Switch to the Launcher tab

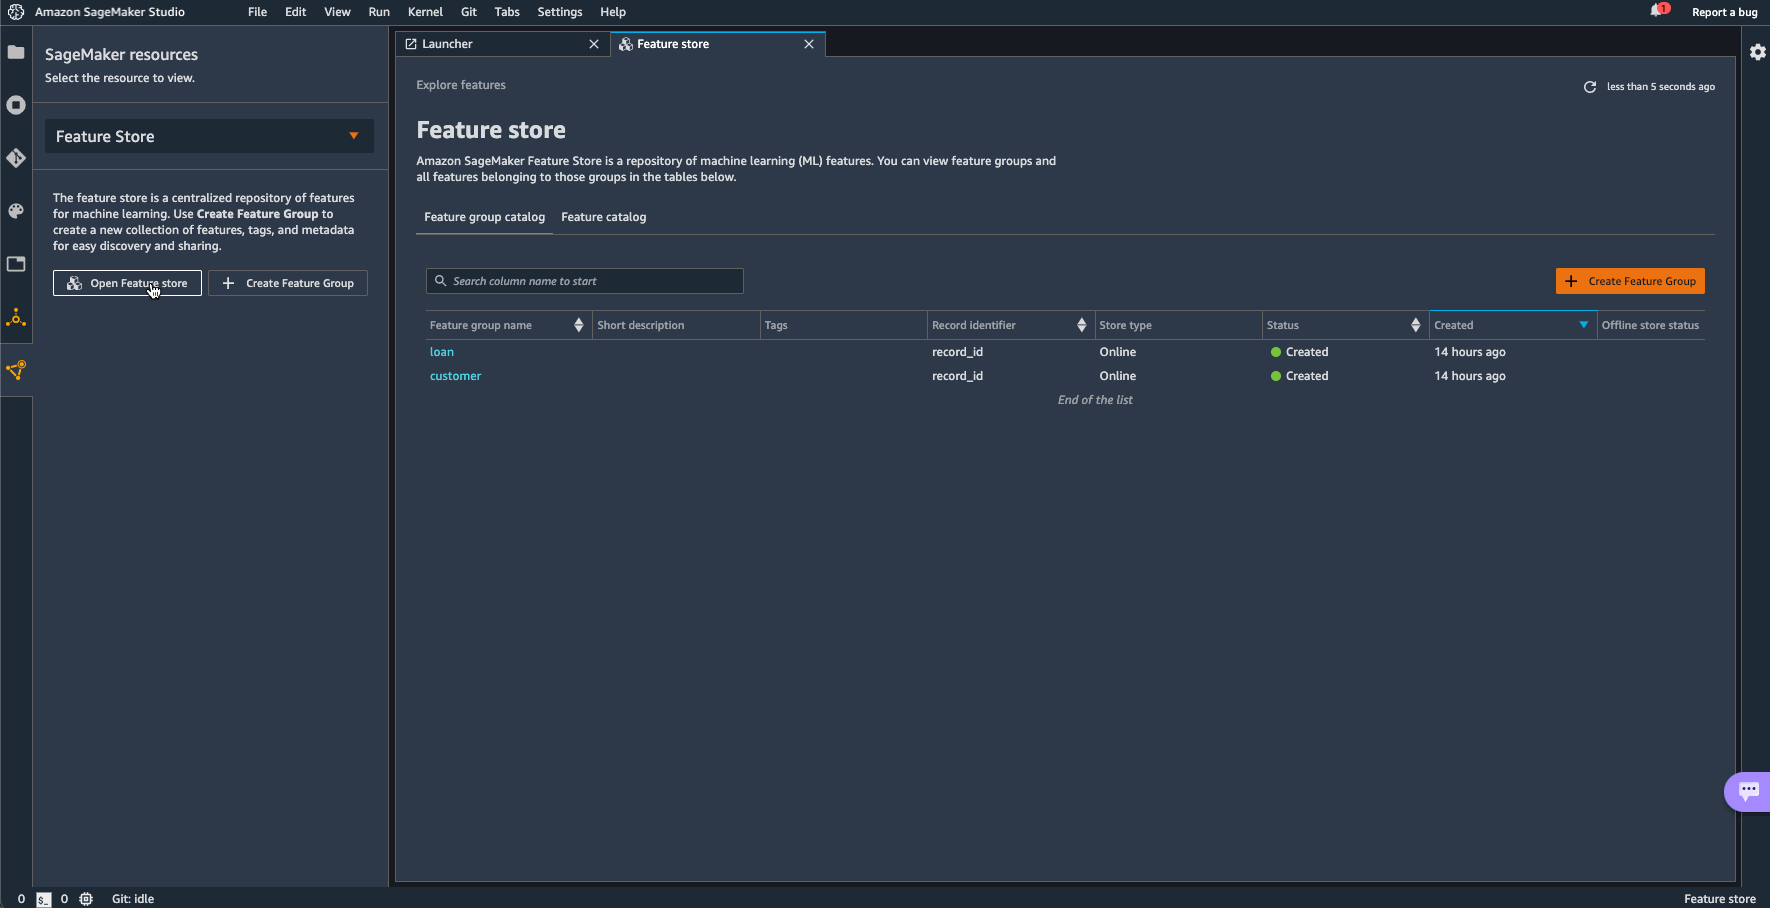pos(447,44)
